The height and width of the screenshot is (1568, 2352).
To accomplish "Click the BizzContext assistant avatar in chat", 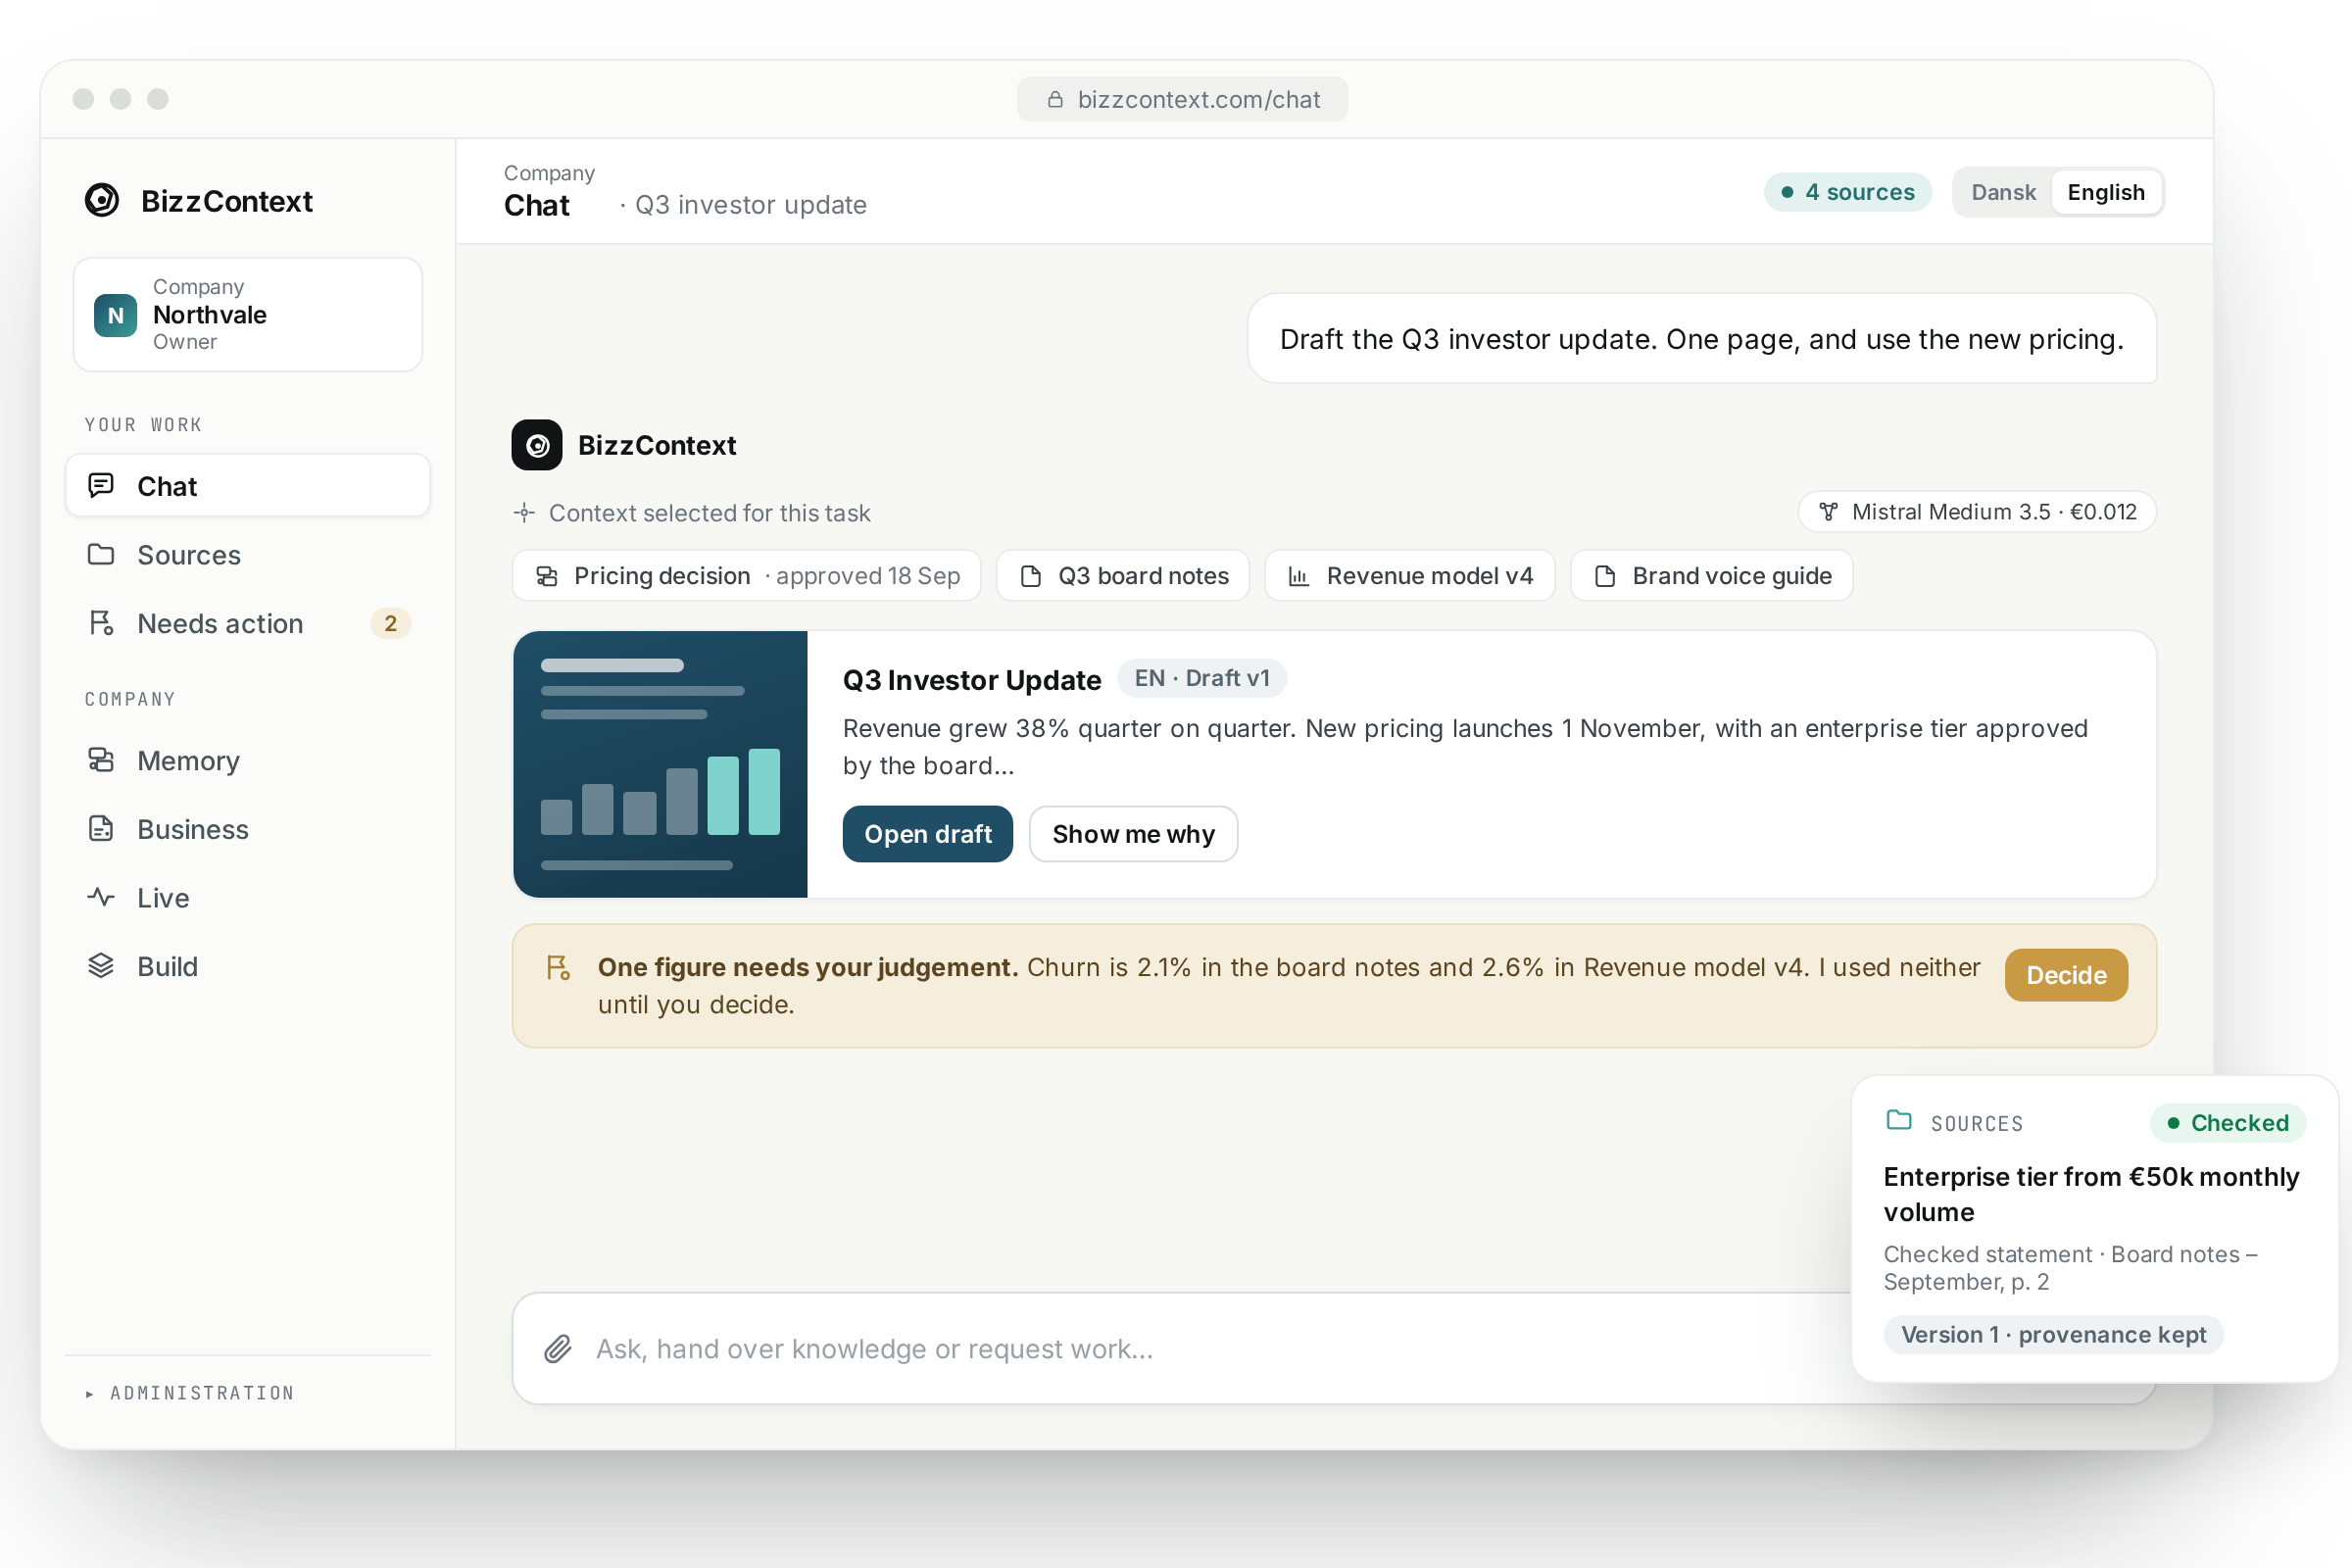I will point(537,445).
